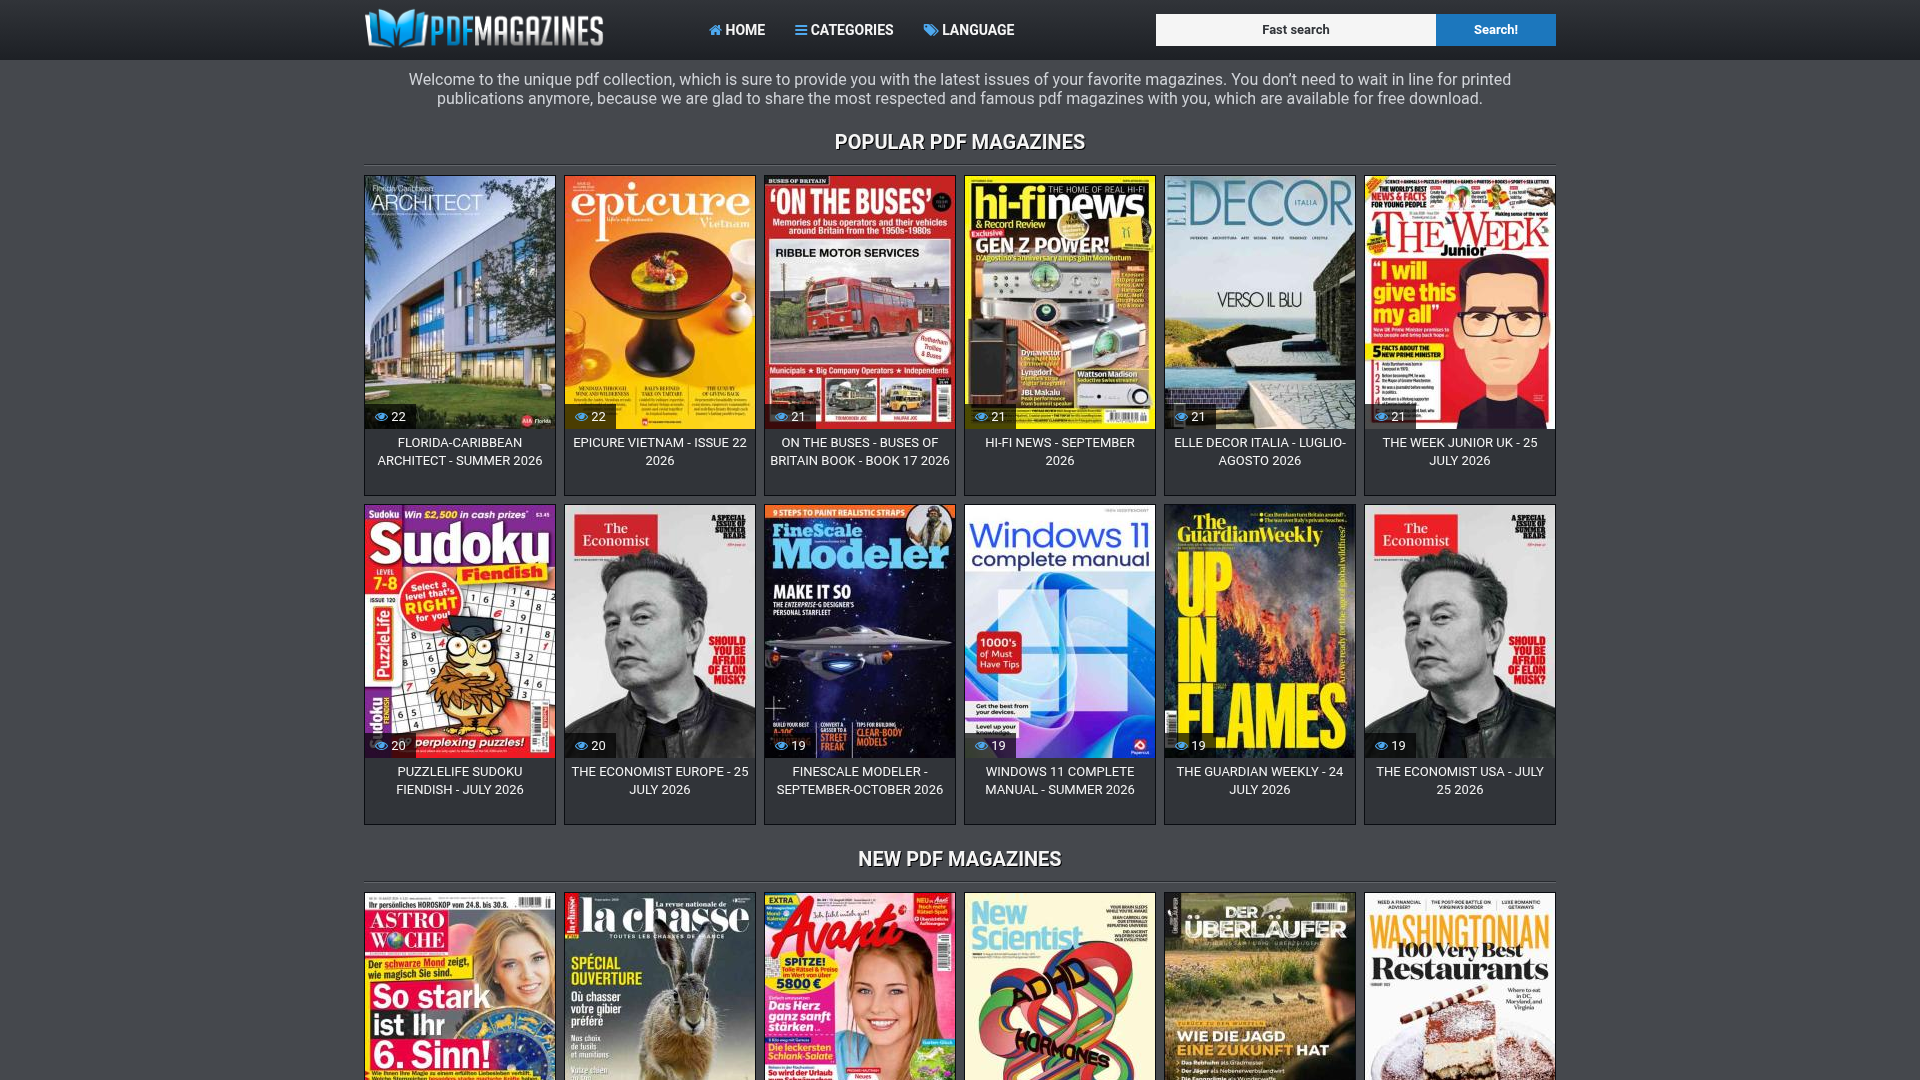The width and height of the screenshot is (1920, 1080).
Task: Open The Week Junior cover thumbnail
Action: click(1460, 303)
